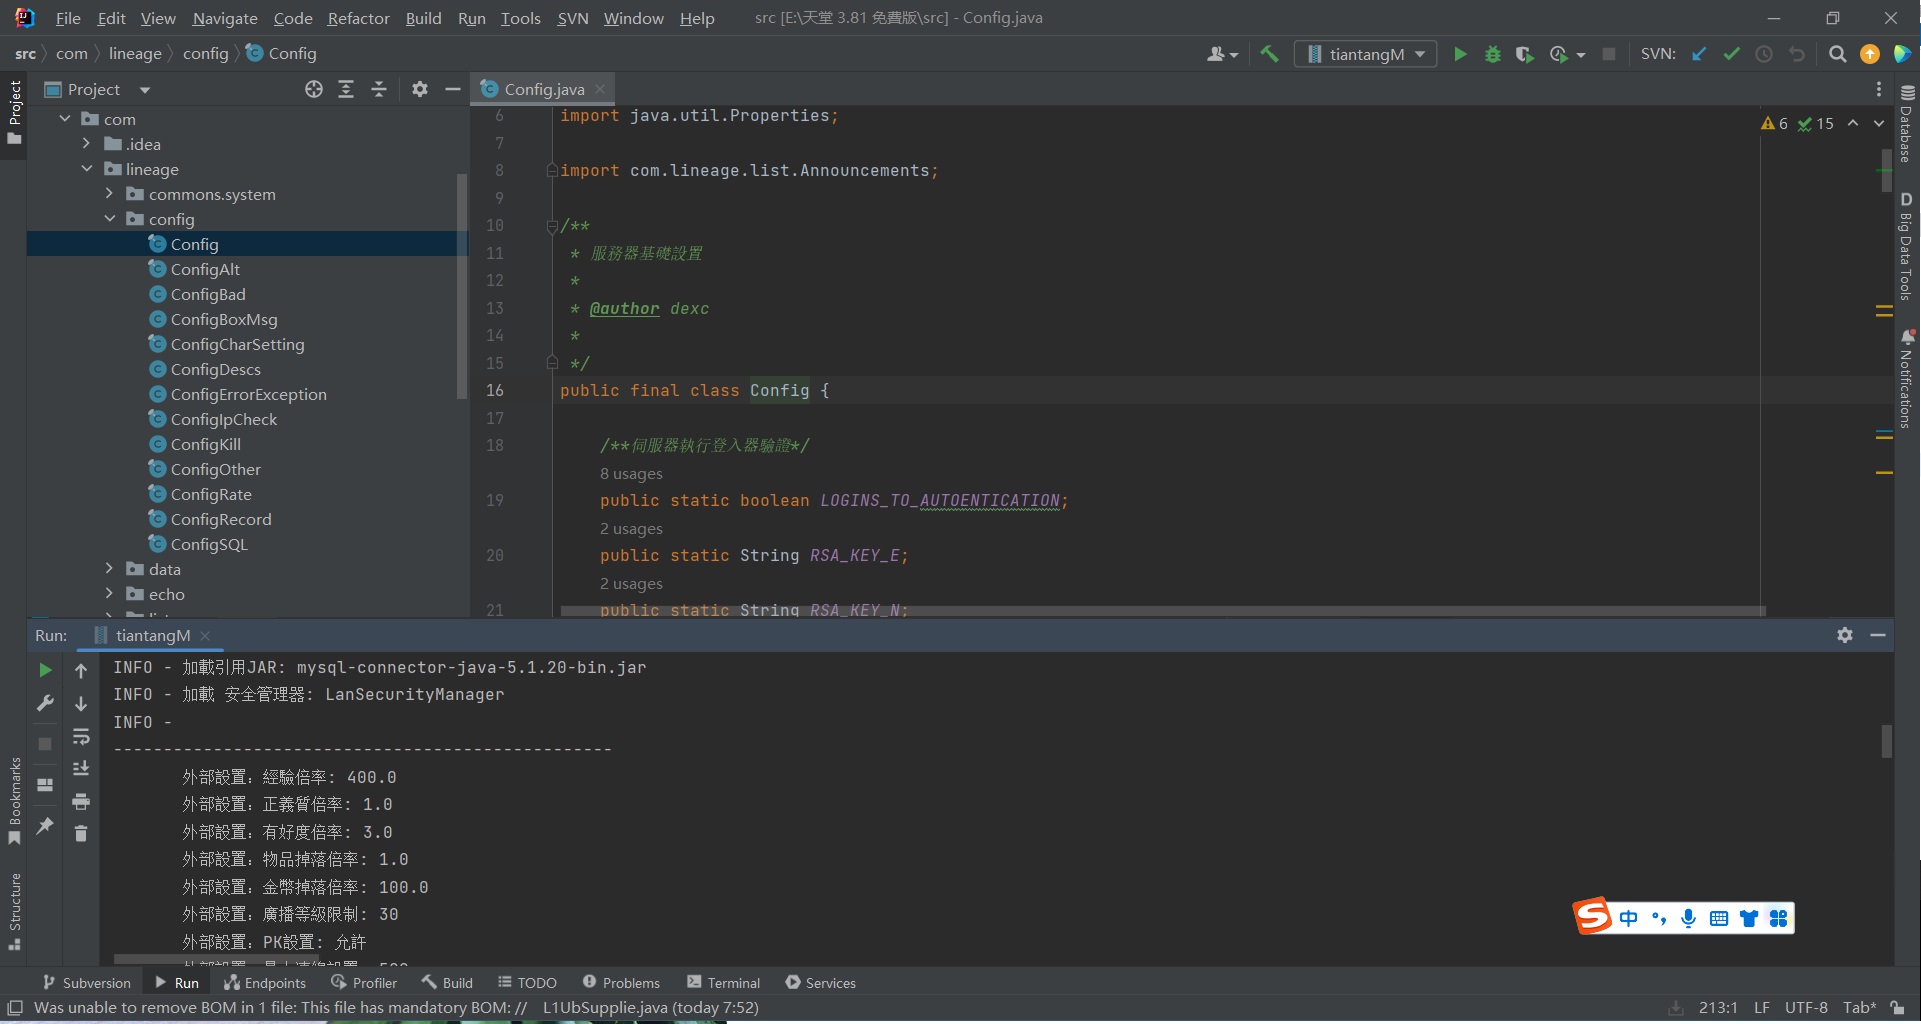Click the orange update notification icon
This screenshot has width=1921, height=1024.
click(x=1870, y=54)
